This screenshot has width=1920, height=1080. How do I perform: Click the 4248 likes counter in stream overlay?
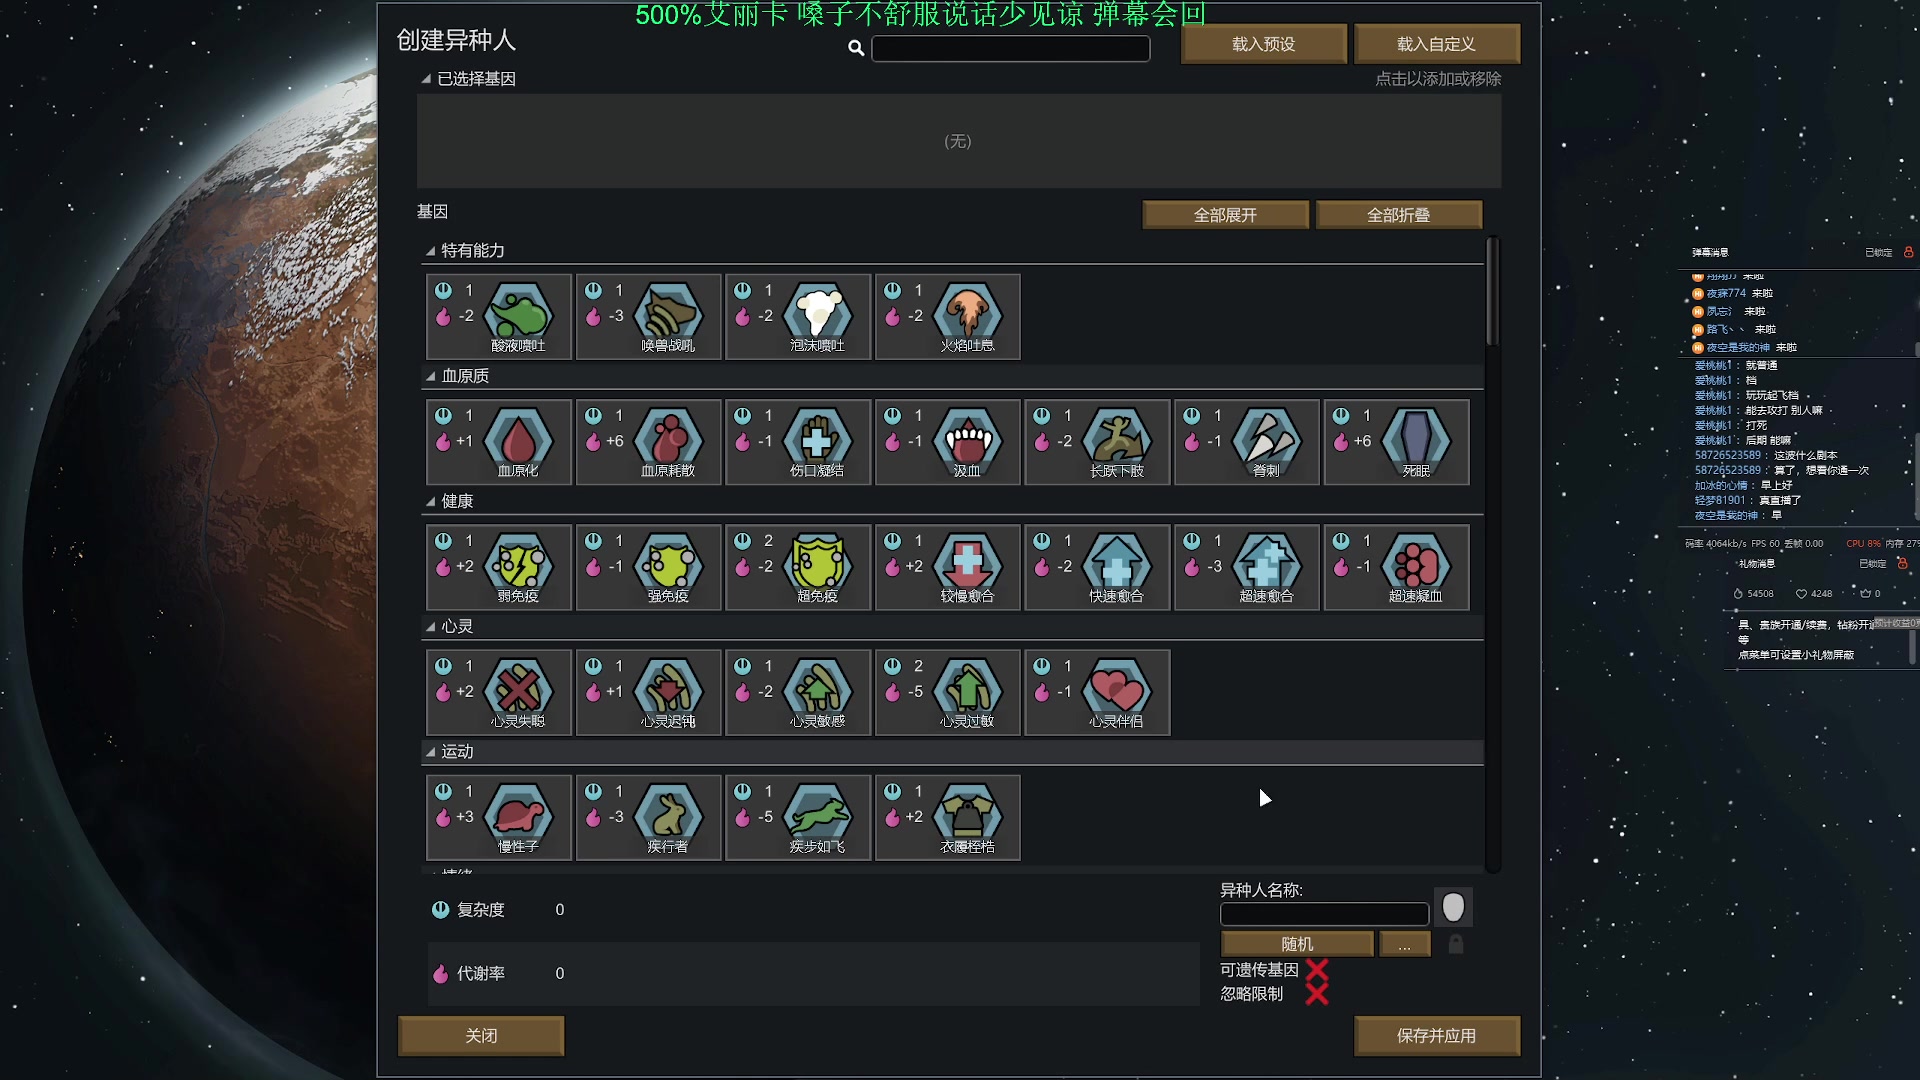(x=1814, y=594)
